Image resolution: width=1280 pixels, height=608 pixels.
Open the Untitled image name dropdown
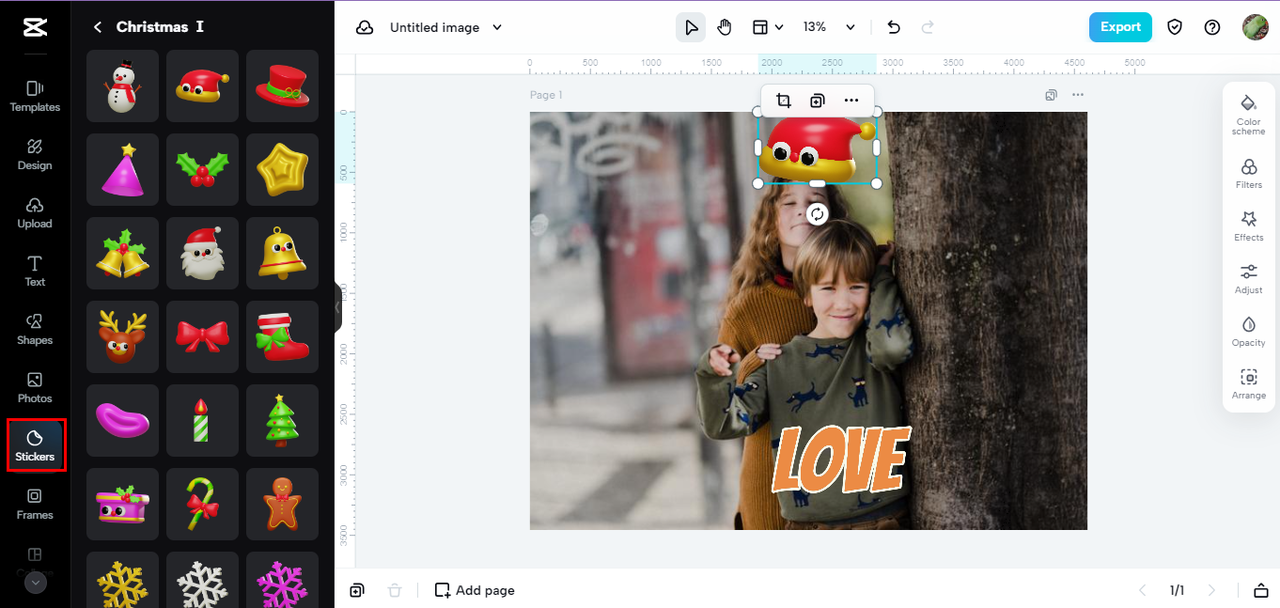click(x=446, y=27)
